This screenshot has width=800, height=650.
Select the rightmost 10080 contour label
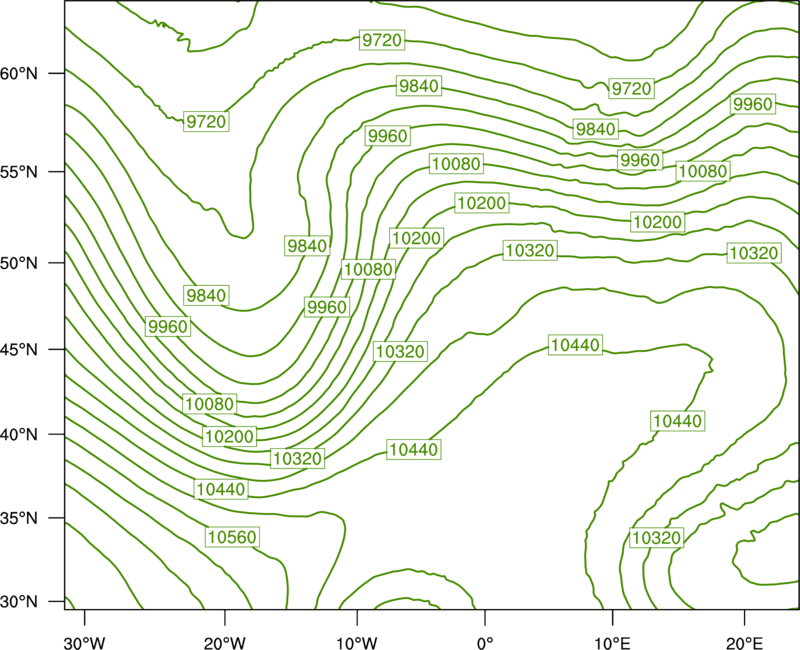pos(703,171)
